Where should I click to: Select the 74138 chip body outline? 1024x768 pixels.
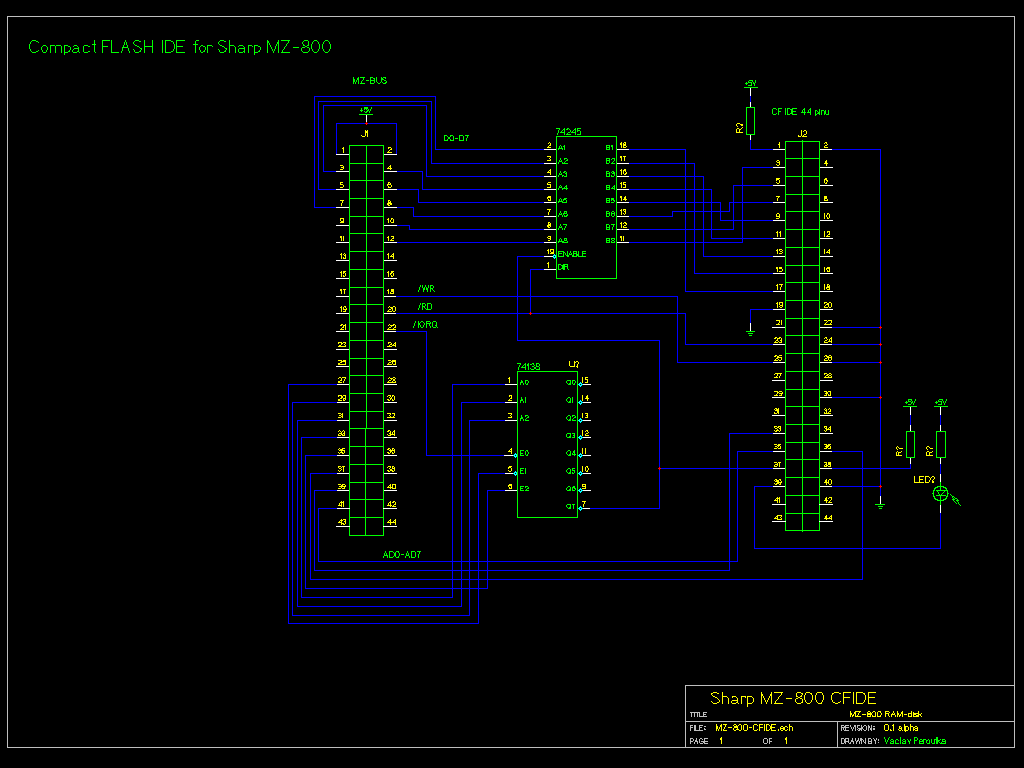(x=547, y=445)
